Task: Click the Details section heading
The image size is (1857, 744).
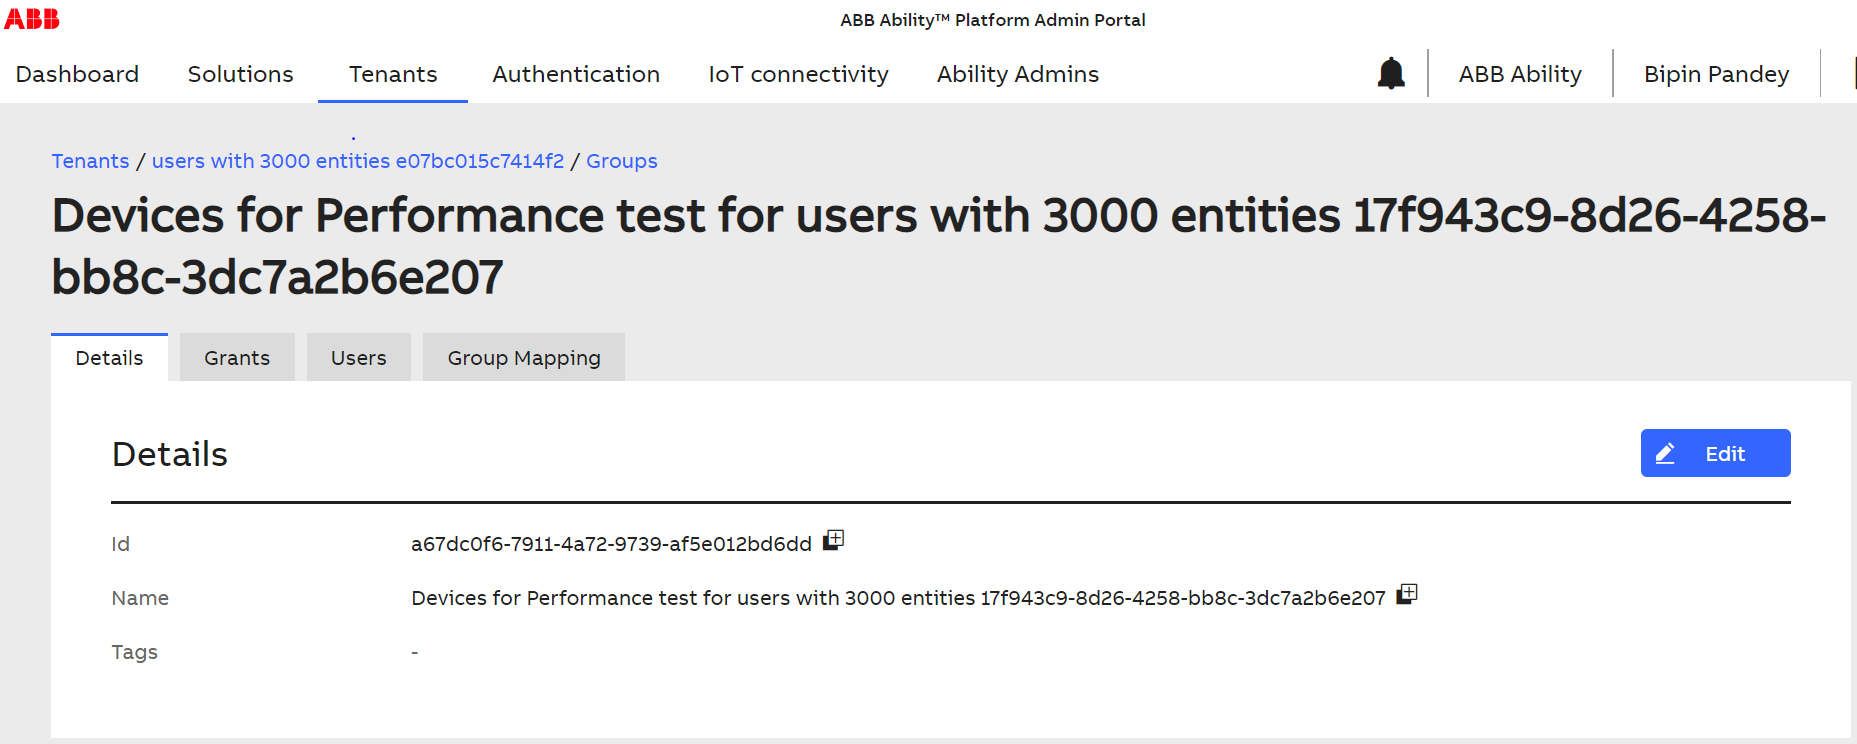Action: pos(170,454)
